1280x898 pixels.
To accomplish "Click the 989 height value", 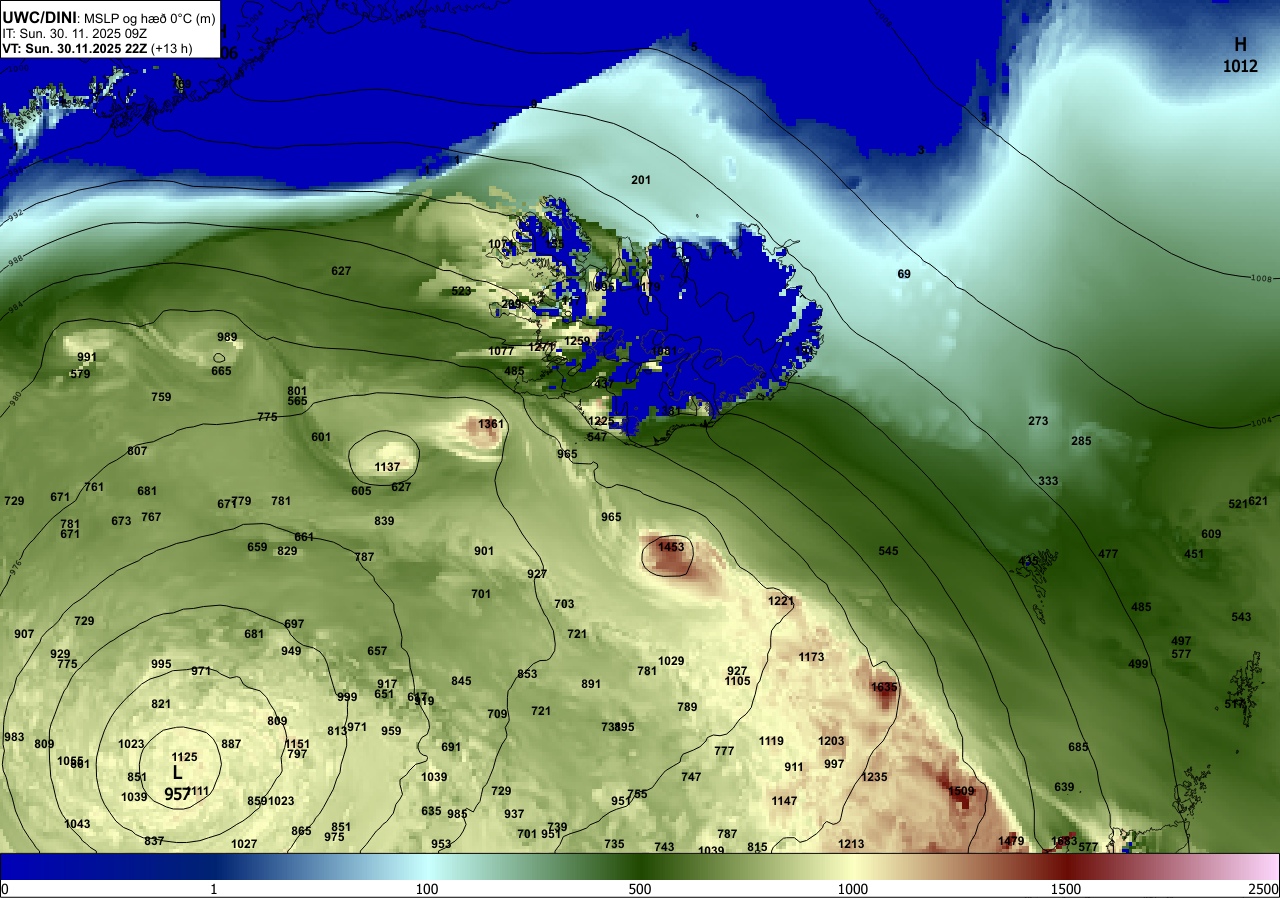I will [x=227, y=337].
